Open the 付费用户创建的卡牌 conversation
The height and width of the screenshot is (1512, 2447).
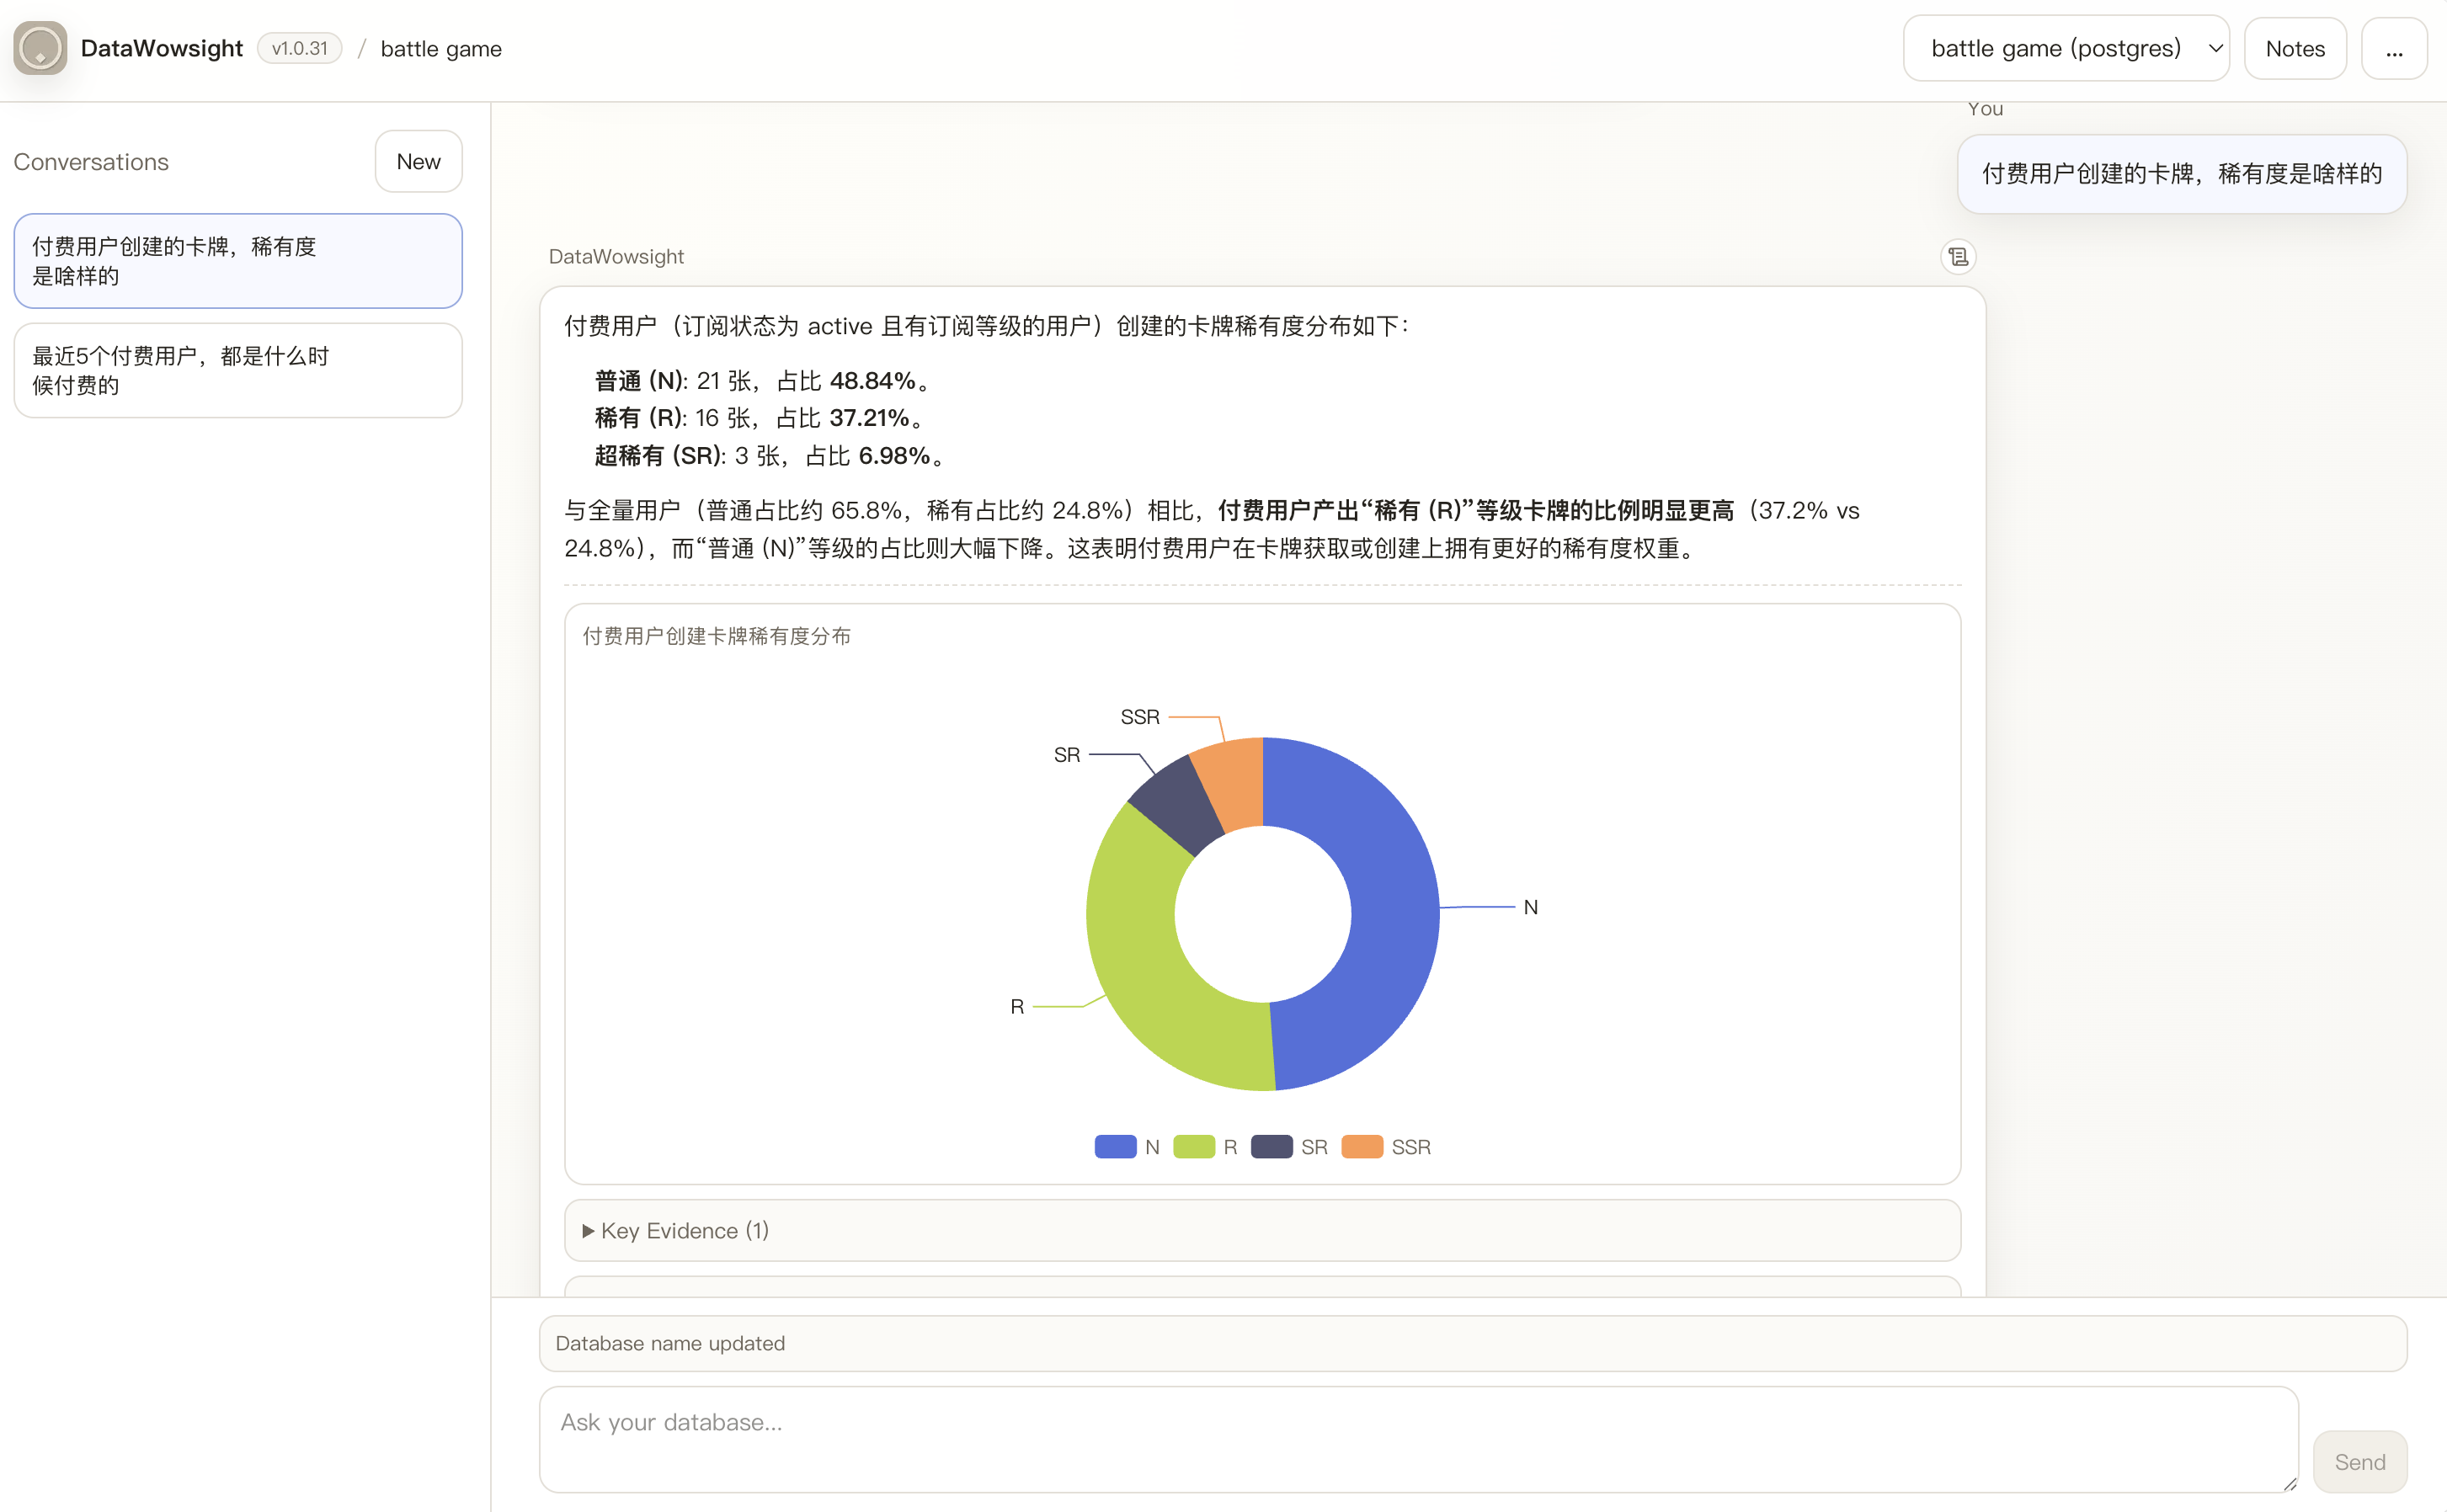coord(237,261)
